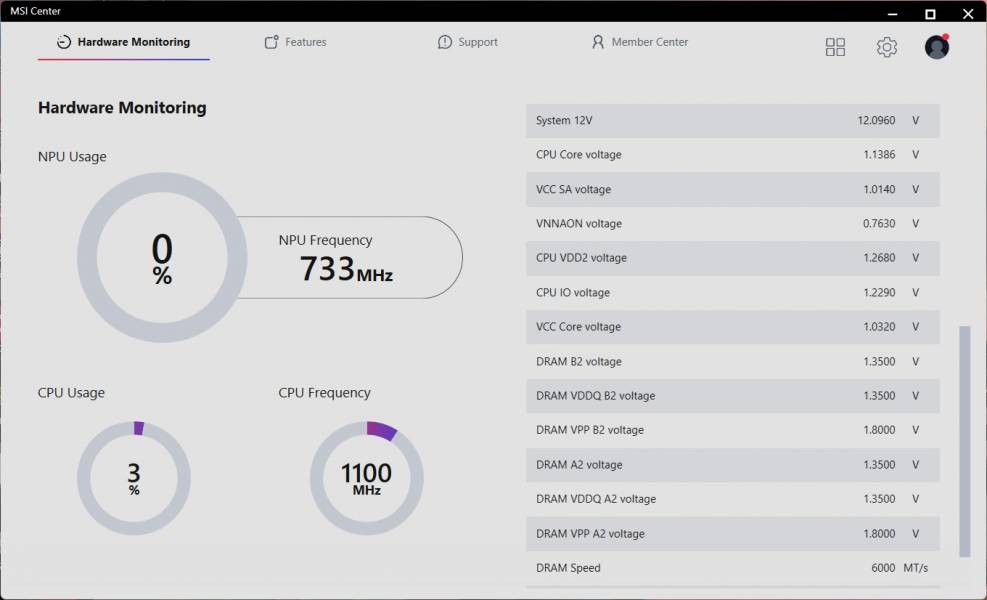
Task: Go to the Member Center tab
Action: pyautogui.click(x=640, y=42)
